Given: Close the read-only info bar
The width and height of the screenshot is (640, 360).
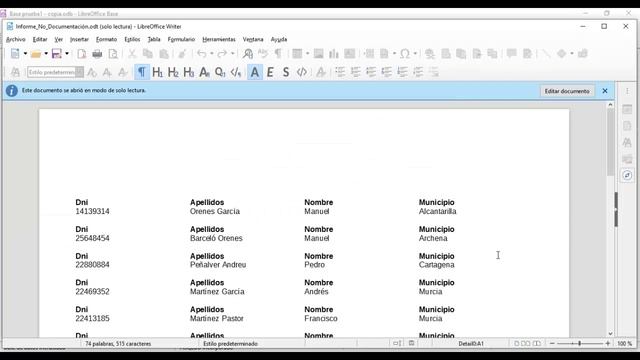Looking at the screenshot, I should pos(605,91).
